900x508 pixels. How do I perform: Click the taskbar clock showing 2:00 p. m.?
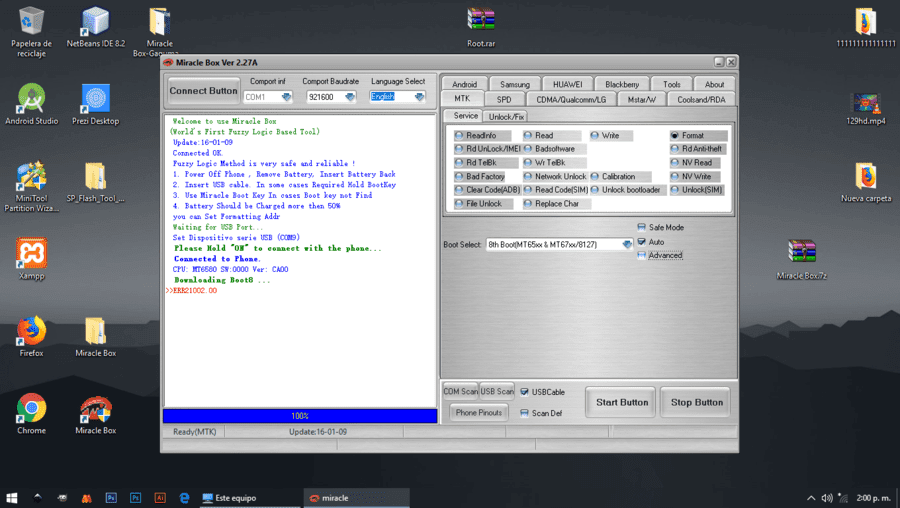tap(873, 498)
